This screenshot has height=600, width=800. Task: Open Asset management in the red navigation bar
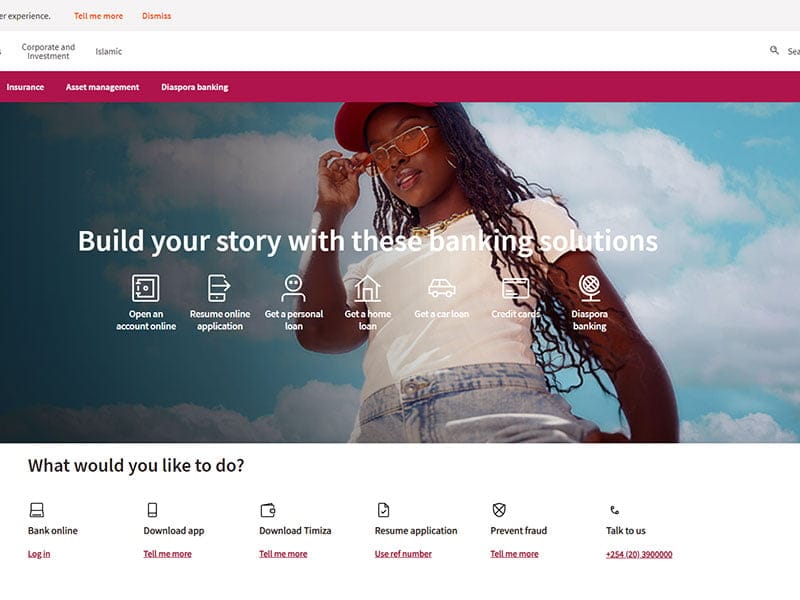[x=102, y=87]
